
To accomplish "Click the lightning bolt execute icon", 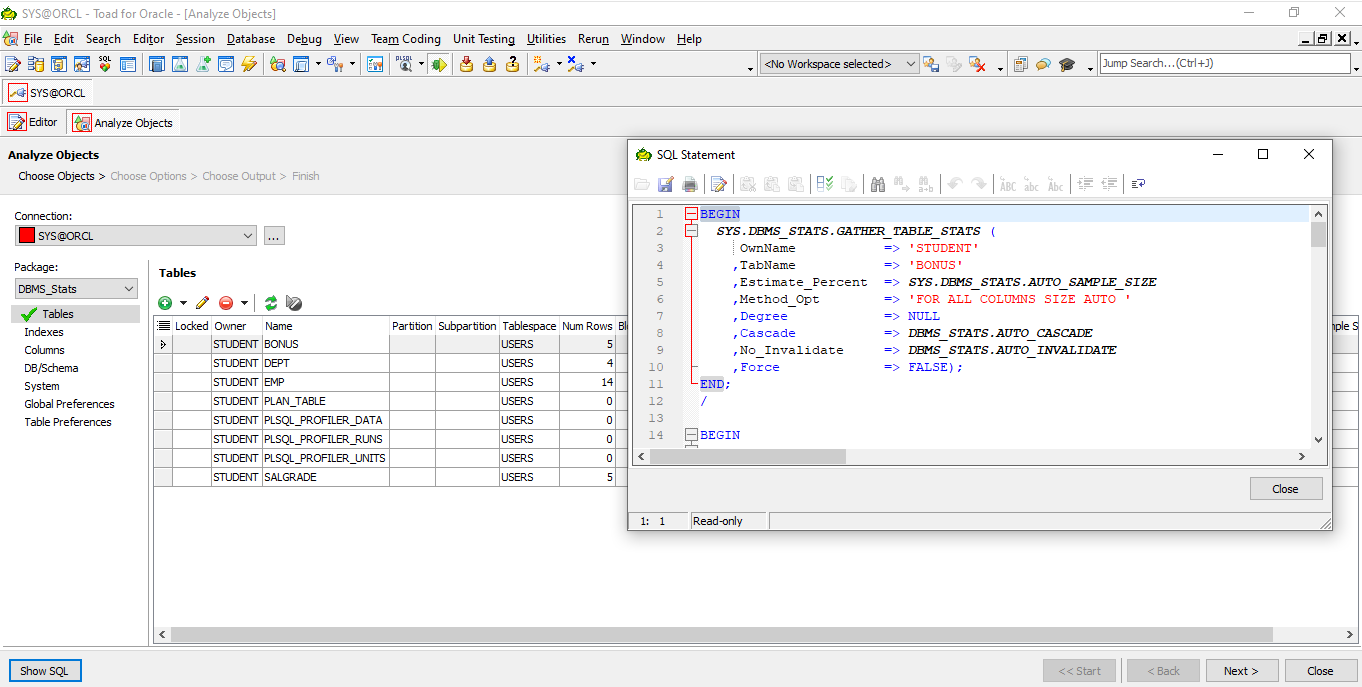I will pyautogui.click(x=249, y=64).
